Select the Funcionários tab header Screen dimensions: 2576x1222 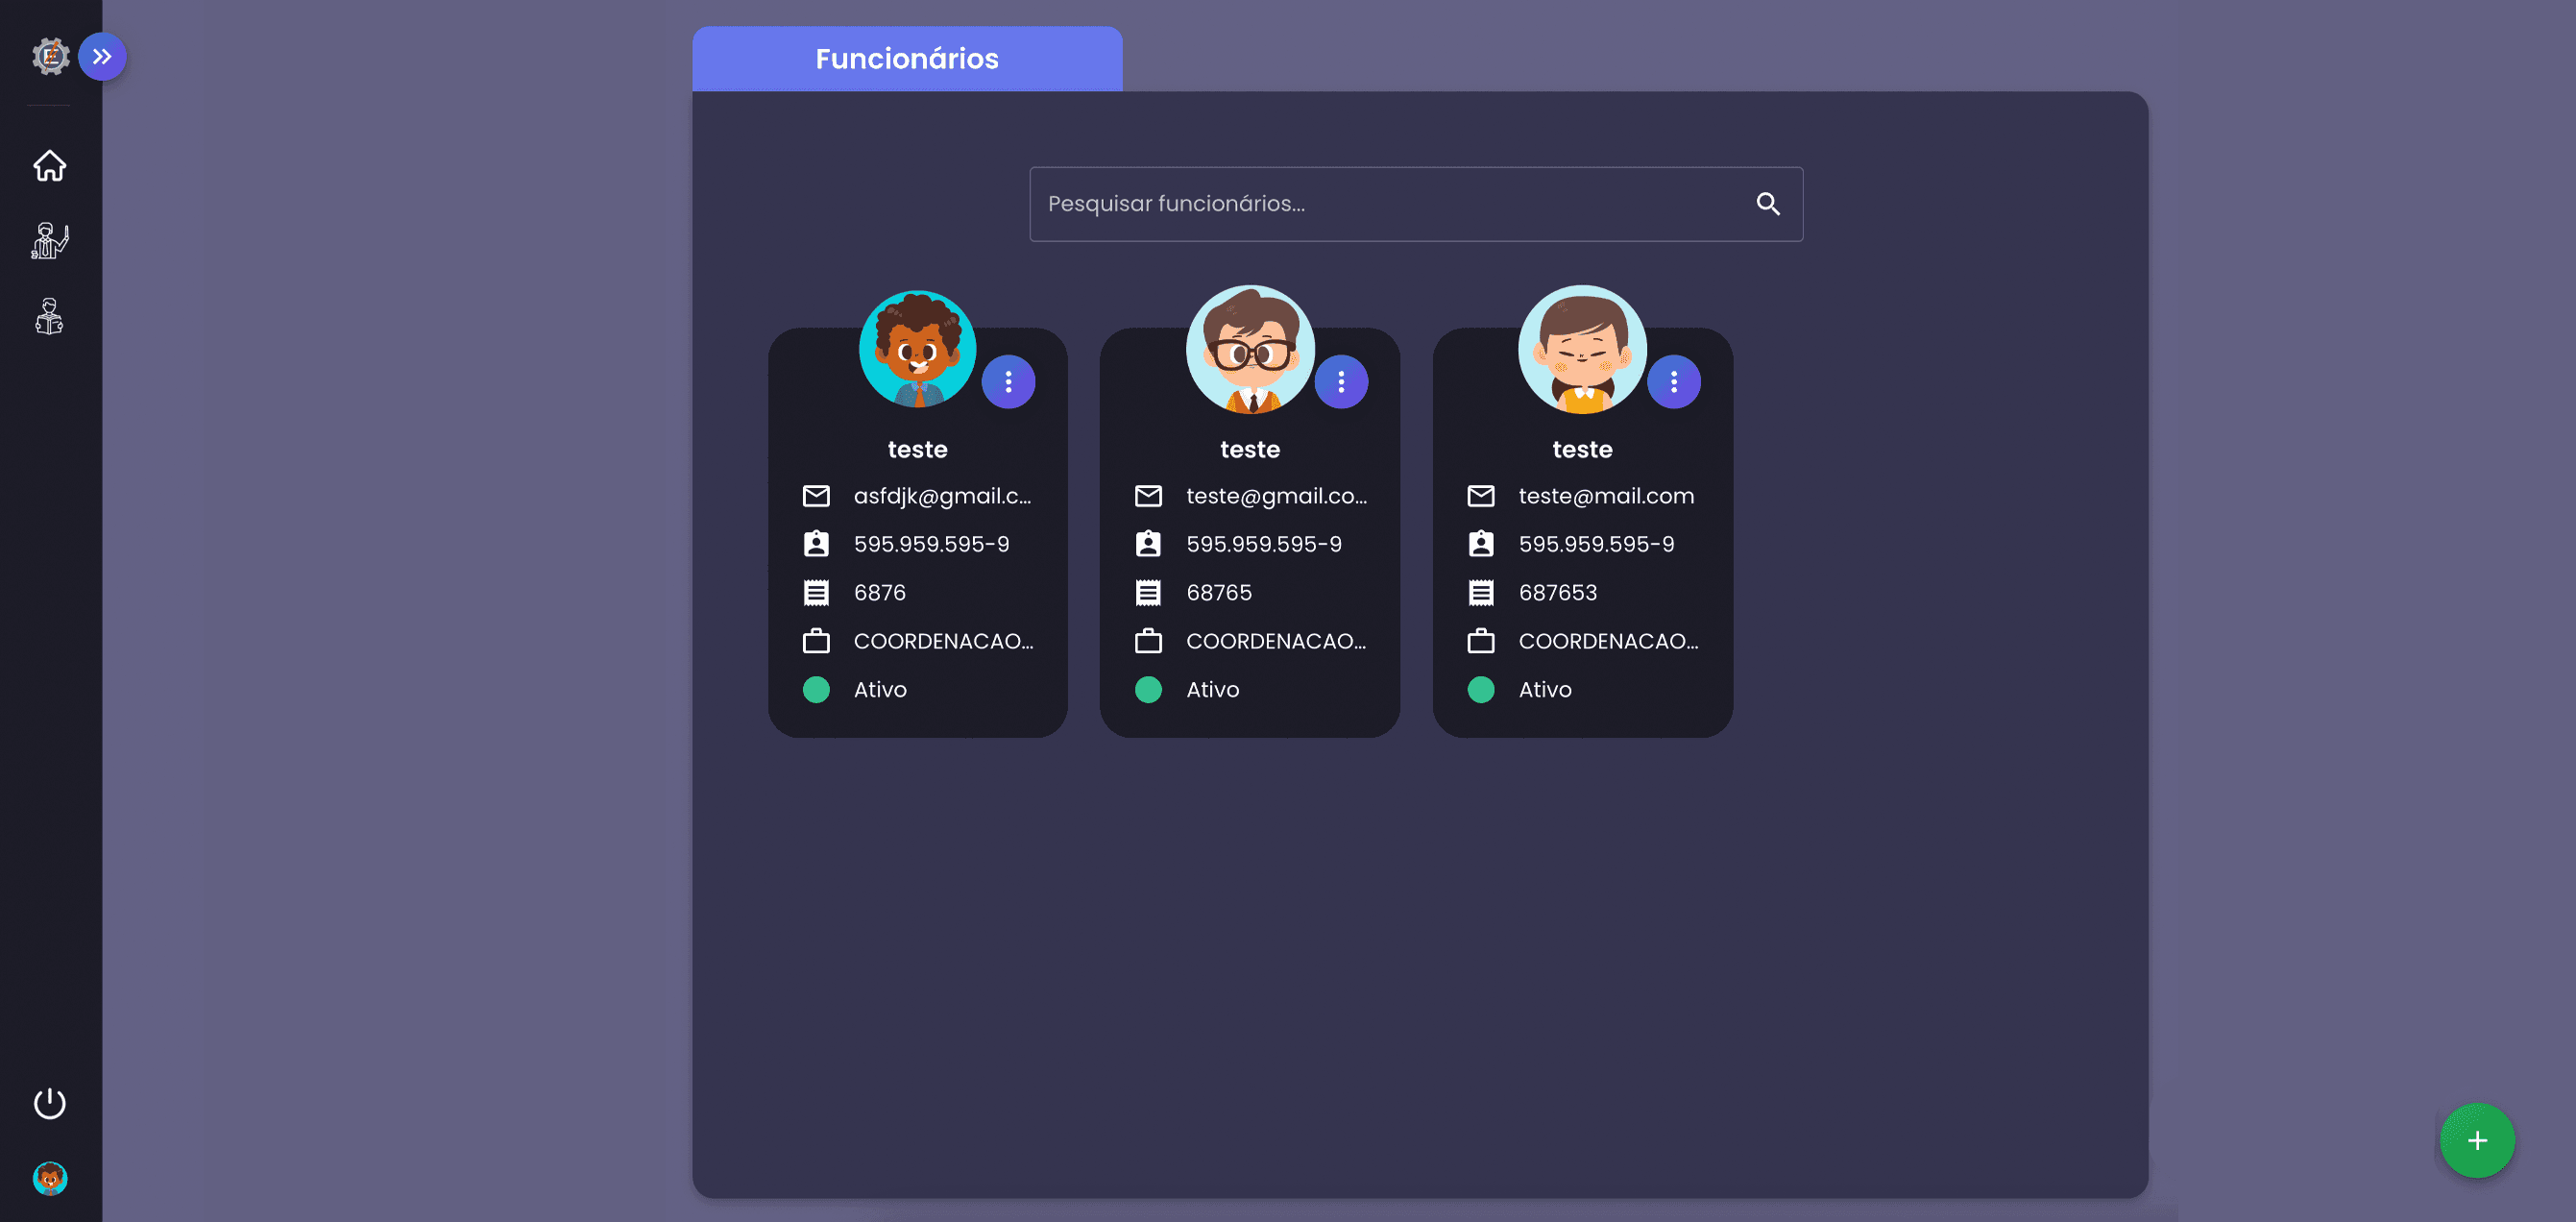pos(906,59)
